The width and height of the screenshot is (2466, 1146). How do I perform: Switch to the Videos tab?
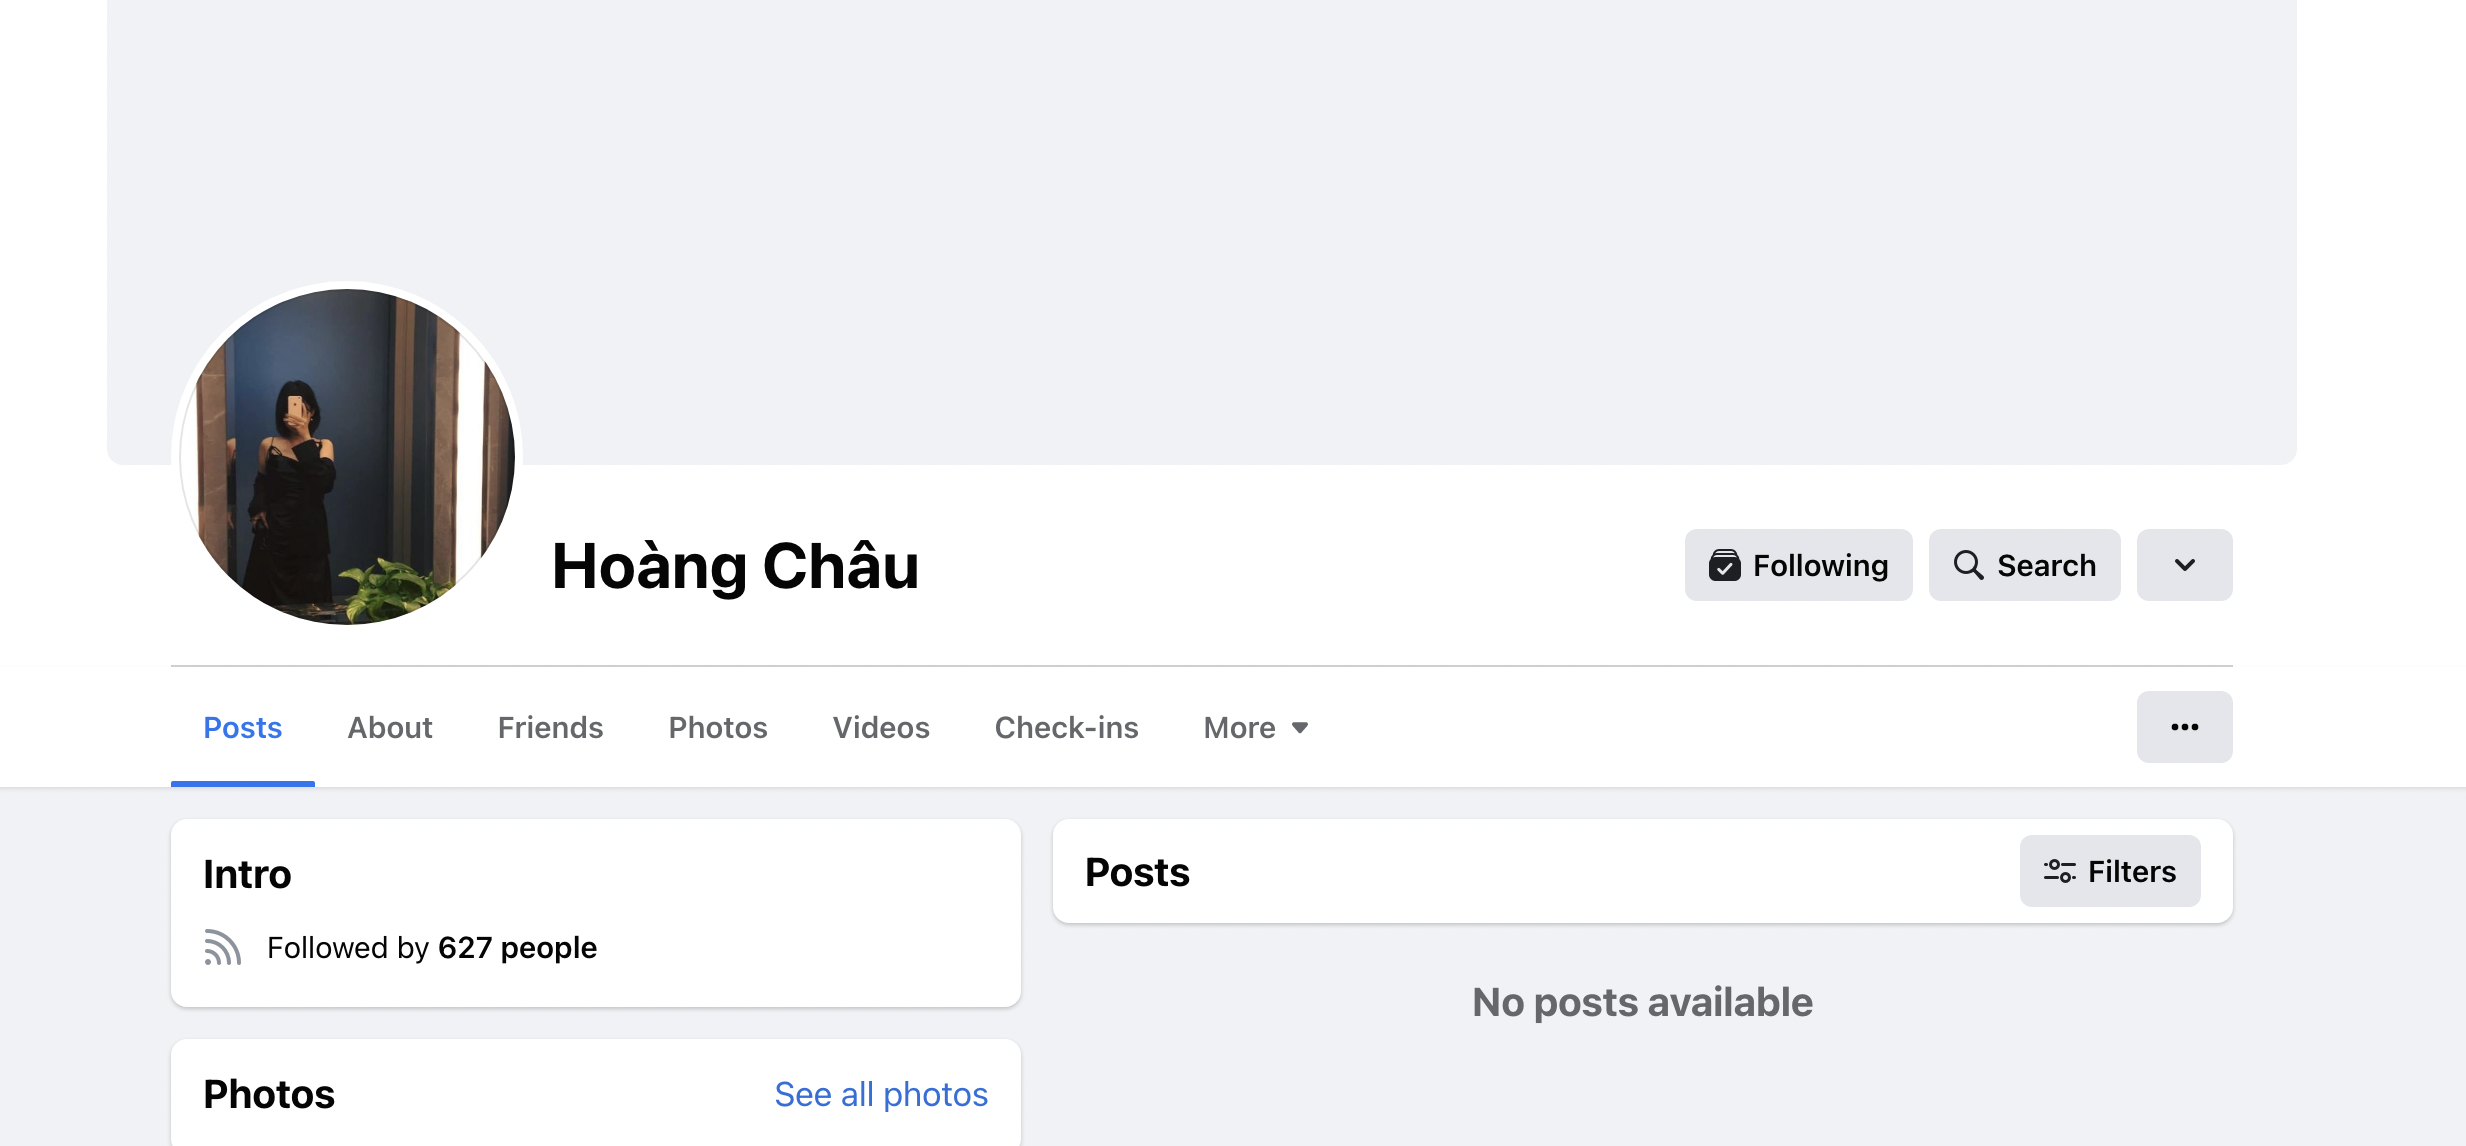pyautogui.click(x=881, y=727)
